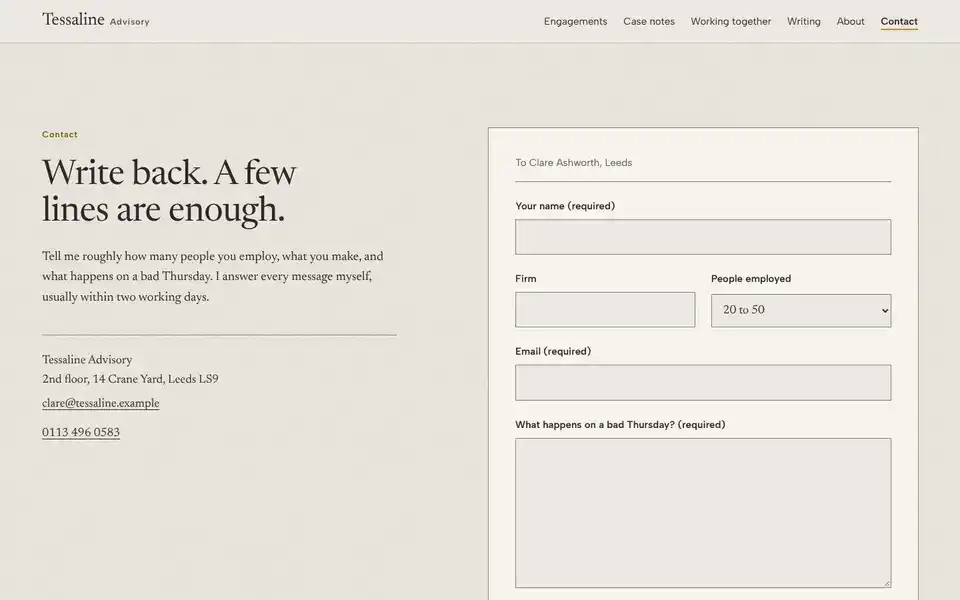Navigate to Writing
This screenshot has height=600, width=960.
pyautogui.click(x=803, y=21)
